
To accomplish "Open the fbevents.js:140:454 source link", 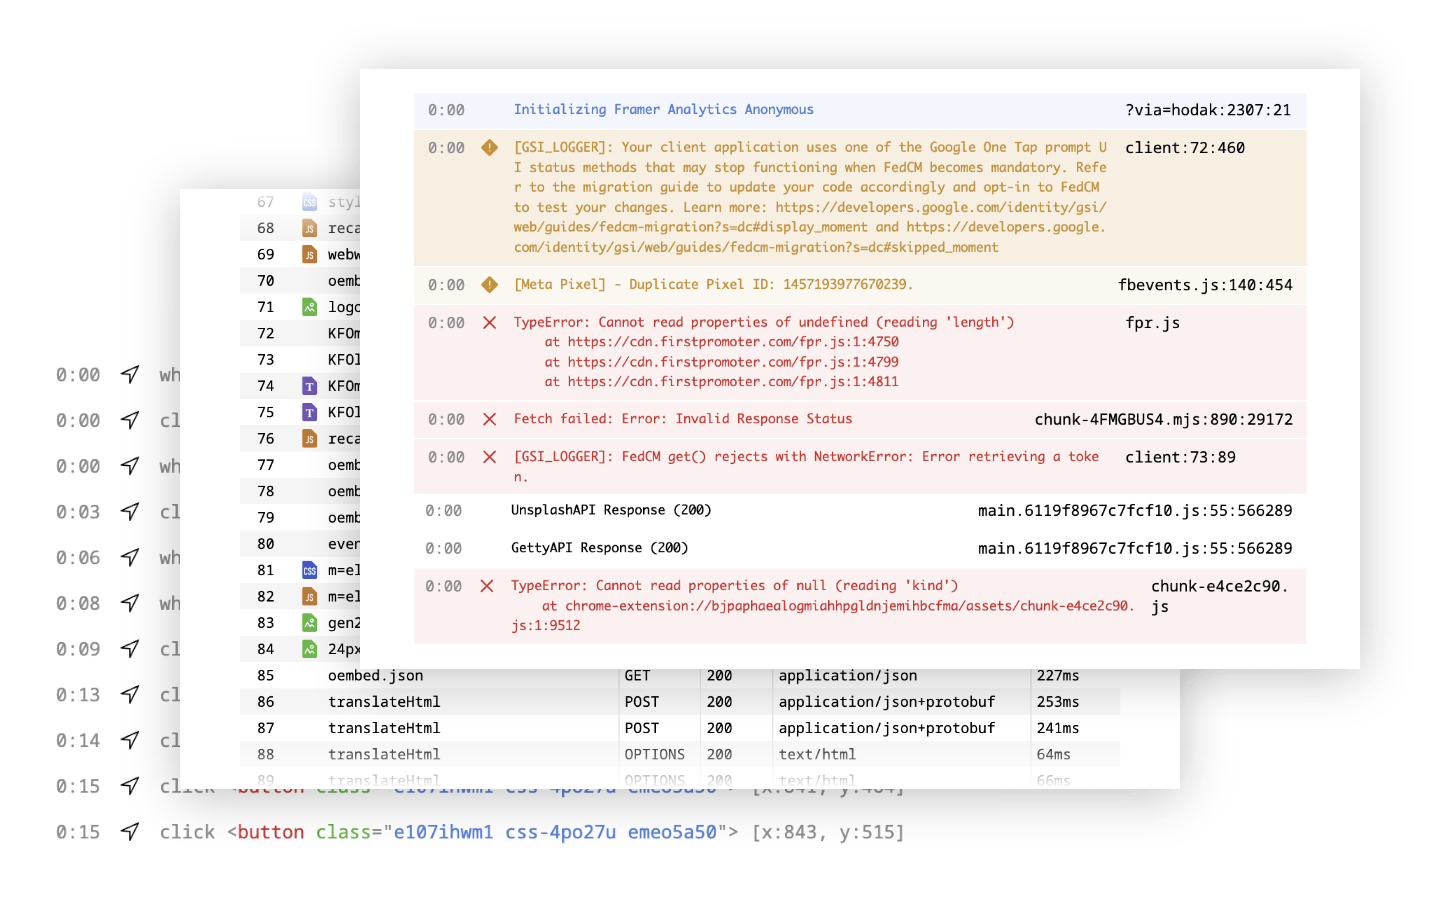I will [x=1204, y=285].
